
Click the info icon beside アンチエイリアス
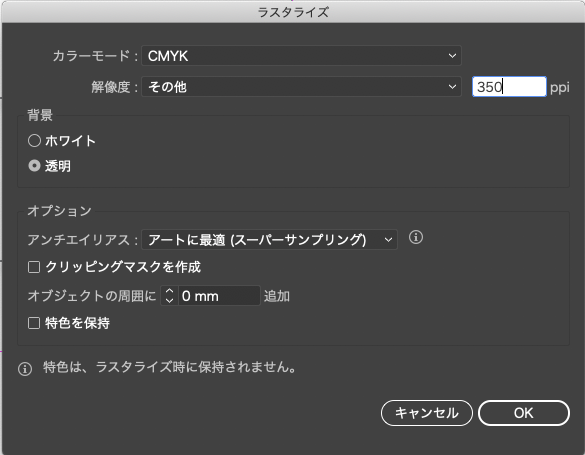pyautogui.click(x=416, y=237)
